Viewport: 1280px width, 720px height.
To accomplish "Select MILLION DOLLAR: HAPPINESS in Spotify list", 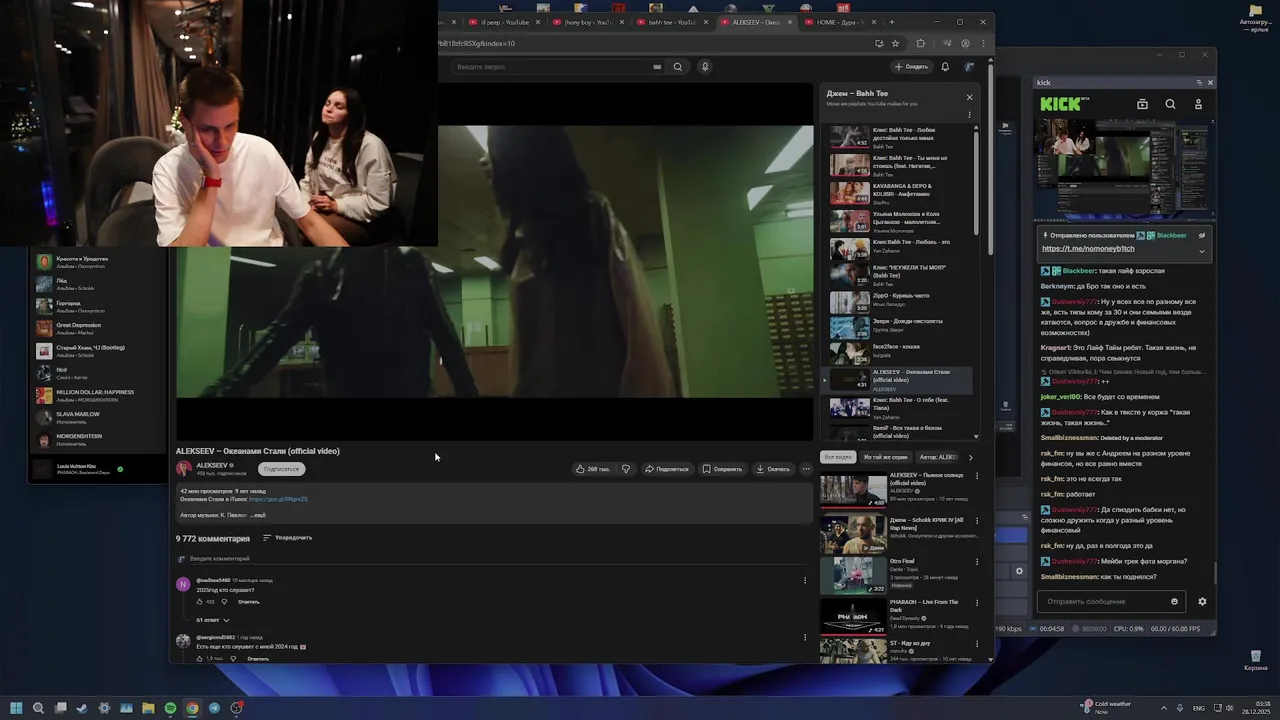I will (x=98, y=395).
